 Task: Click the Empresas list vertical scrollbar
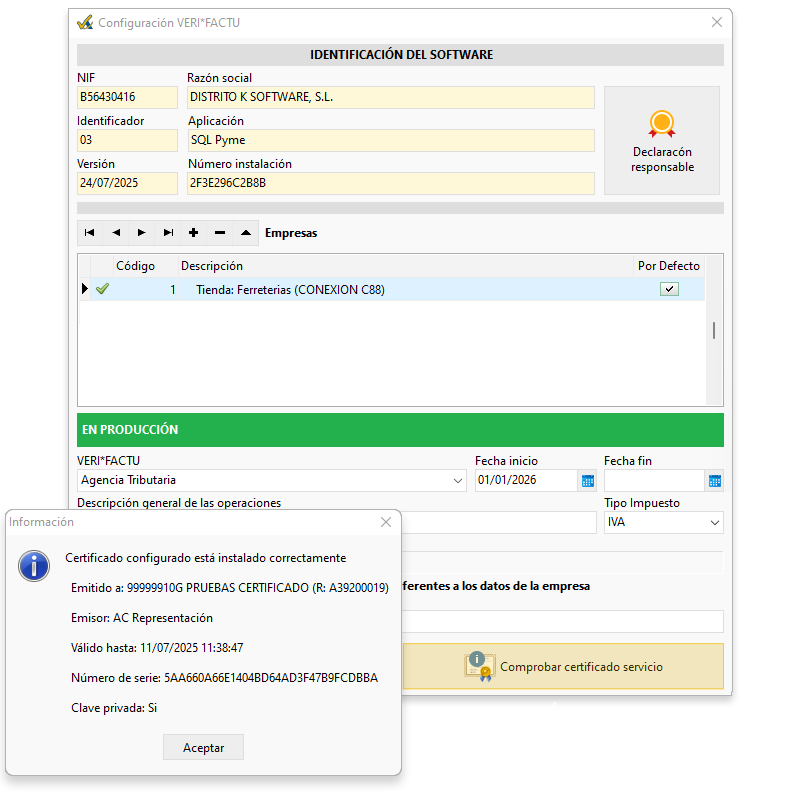point(713,331)
